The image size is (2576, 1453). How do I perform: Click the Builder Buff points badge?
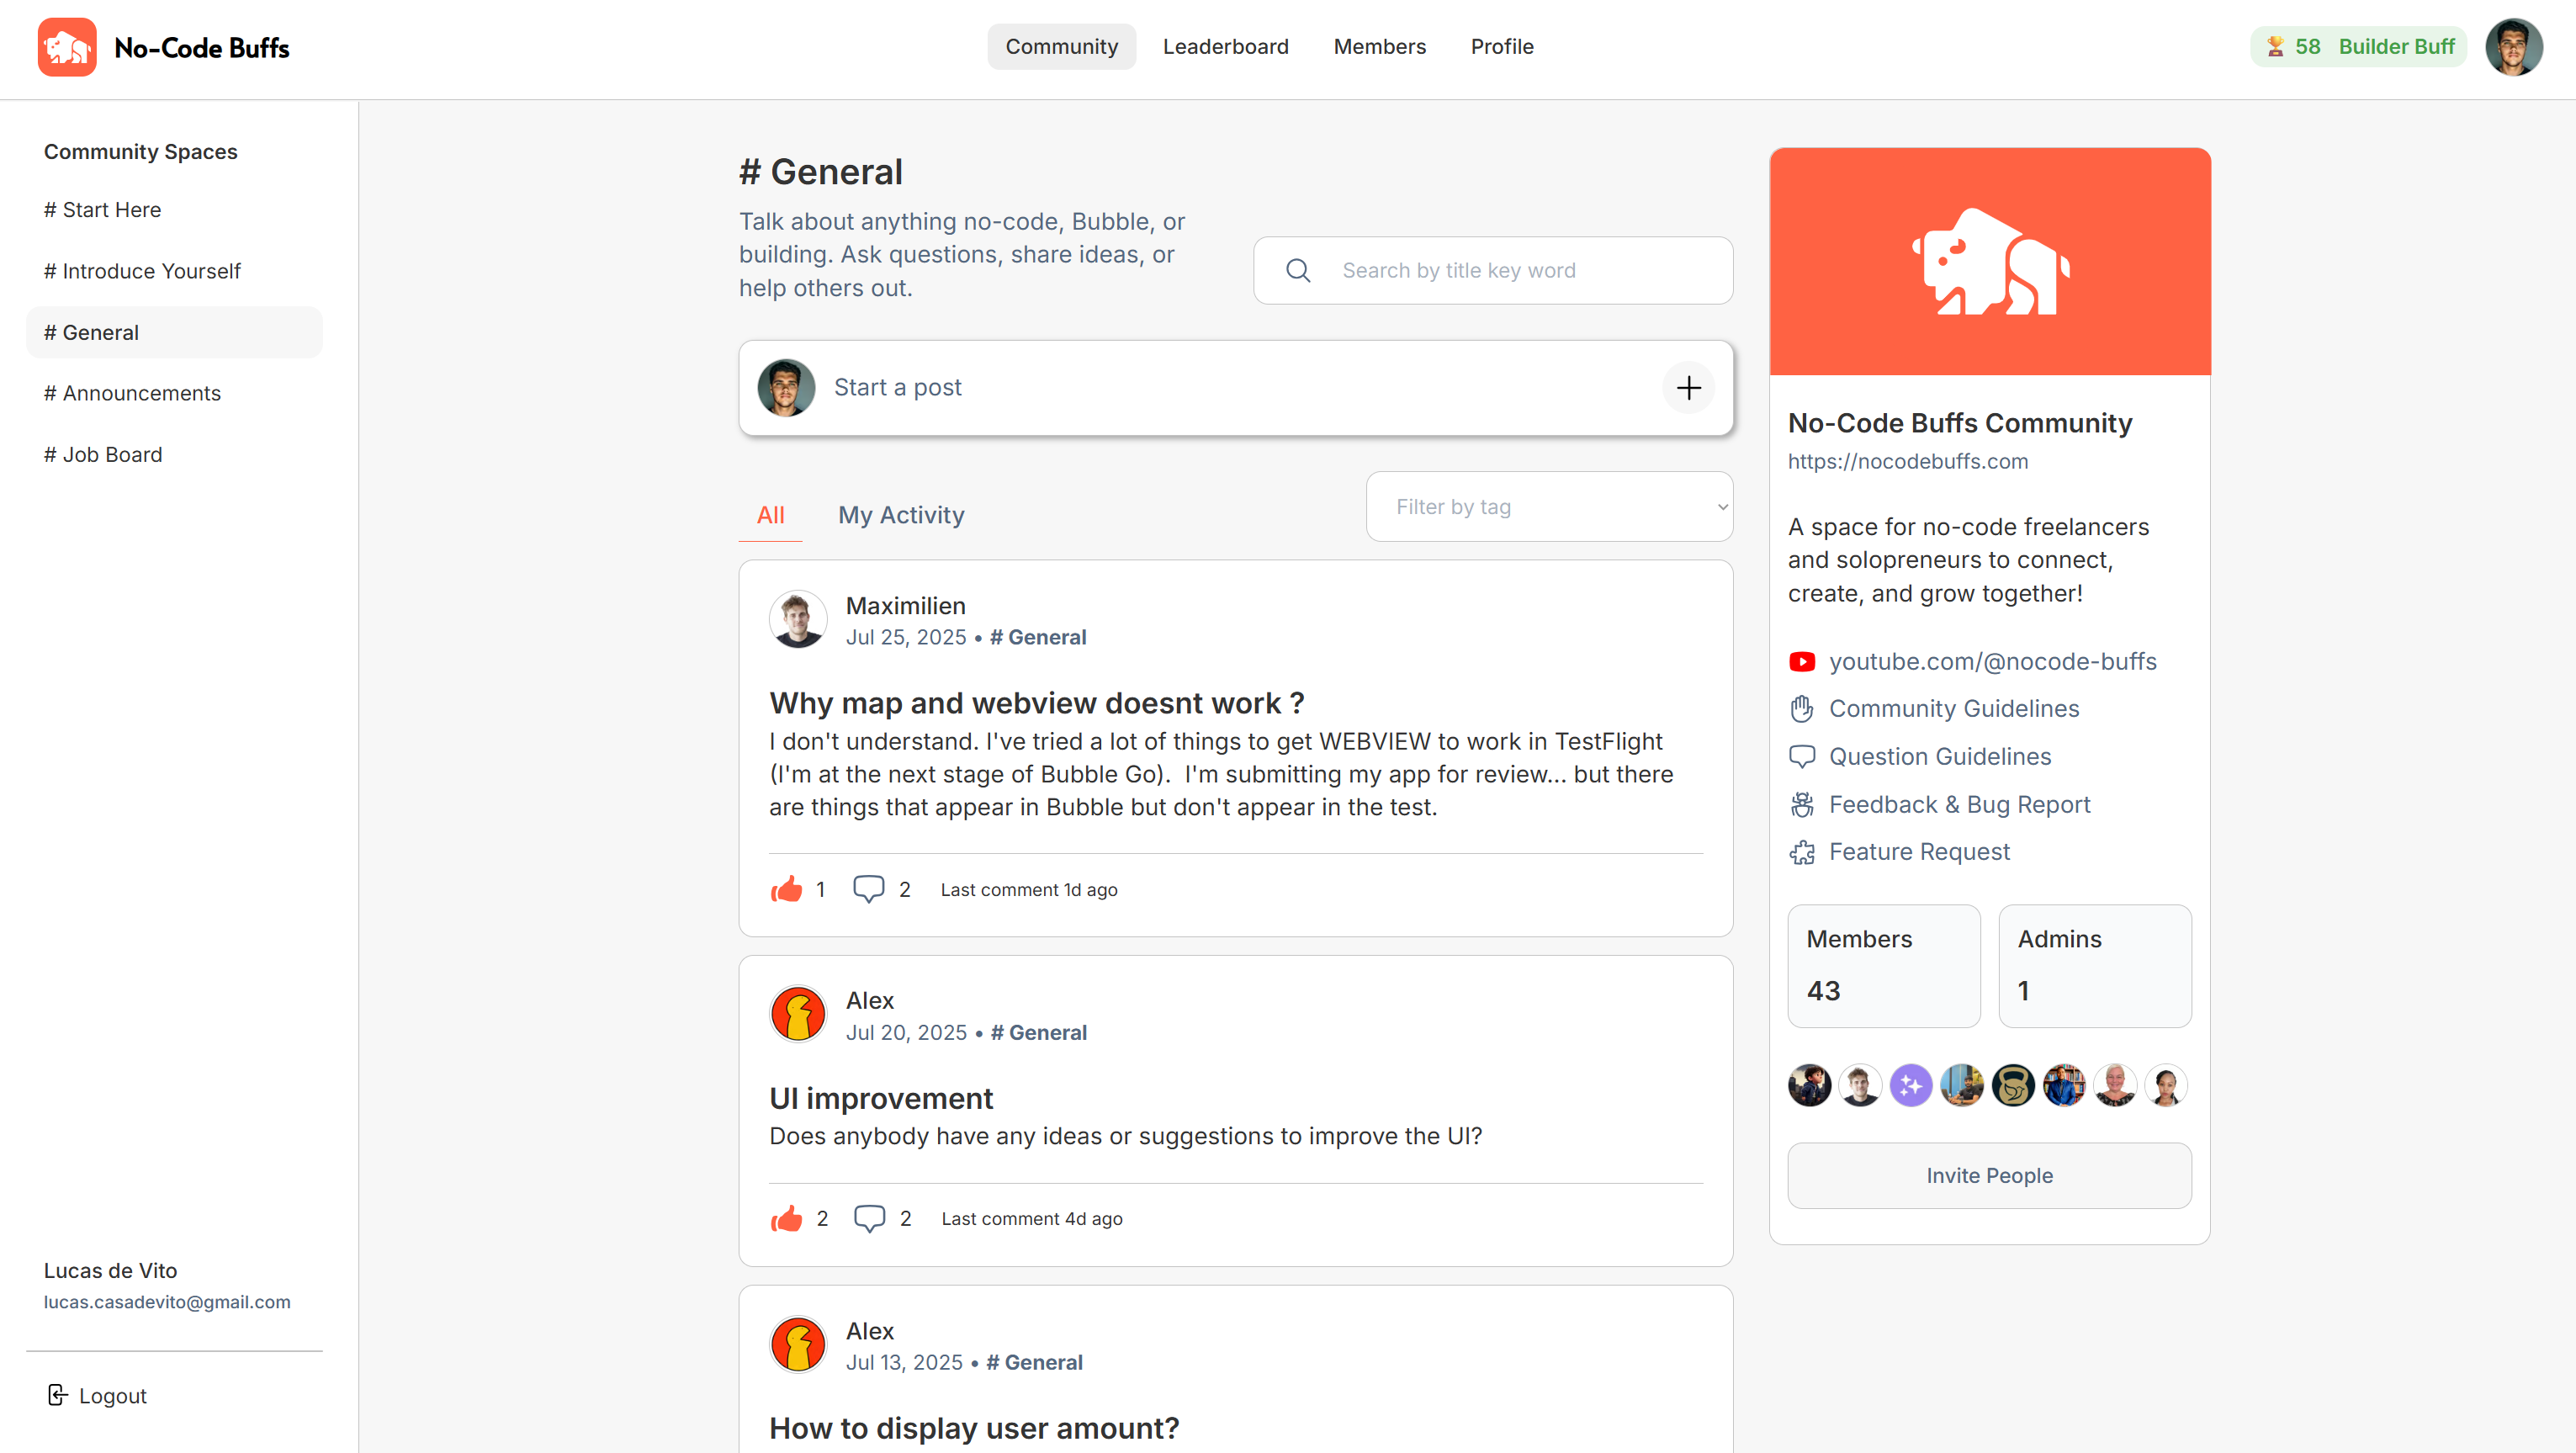click(2358, 47)
